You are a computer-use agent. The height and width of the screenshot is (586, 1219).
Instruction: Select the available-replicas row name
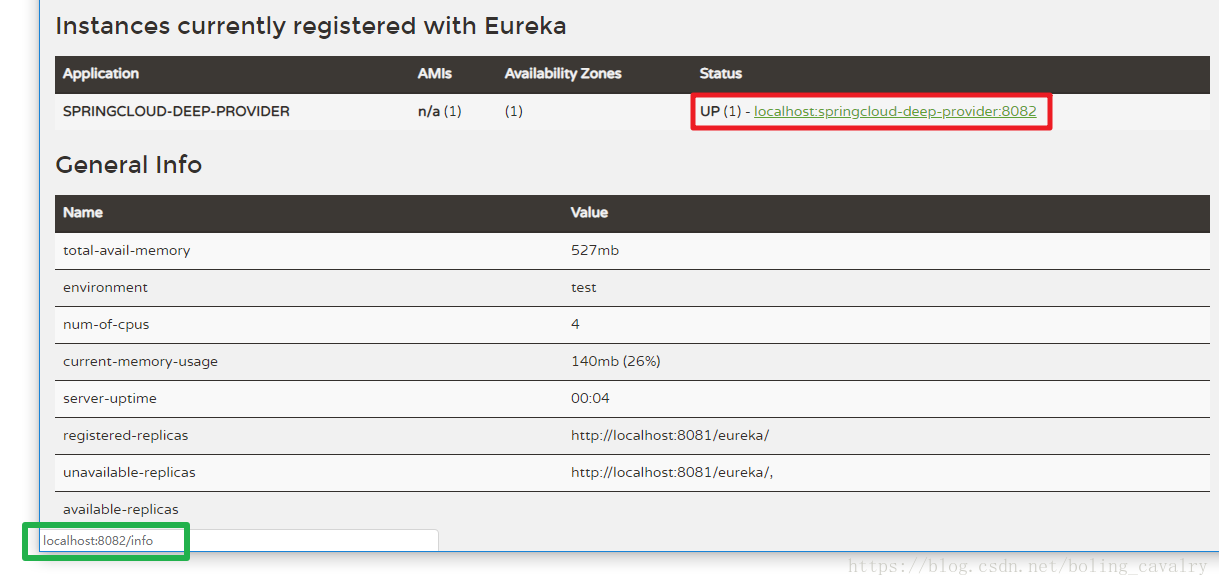coord(121,509)
